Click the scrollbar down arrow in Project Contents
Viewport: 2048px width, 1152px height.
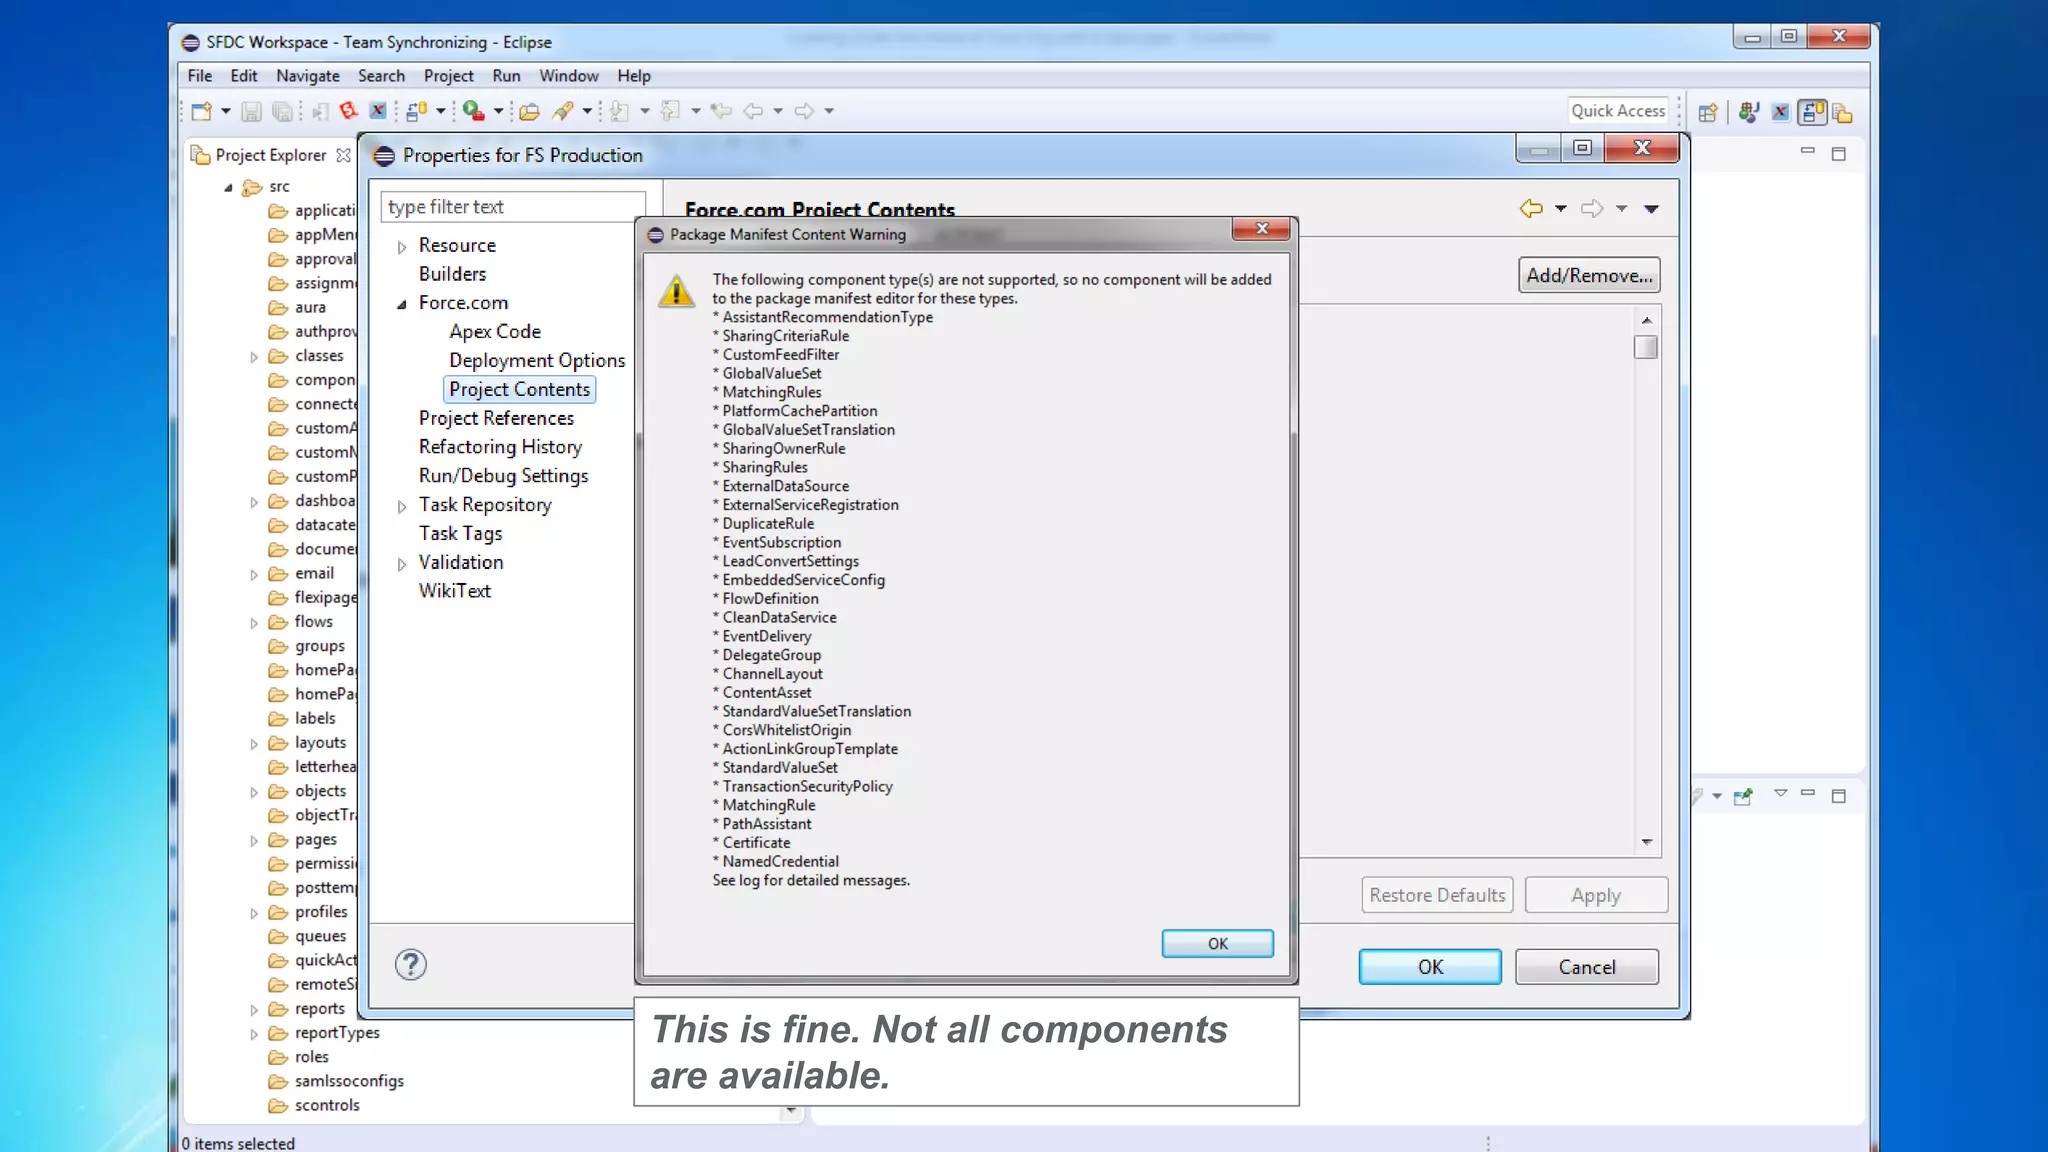tap(1646, 842)
